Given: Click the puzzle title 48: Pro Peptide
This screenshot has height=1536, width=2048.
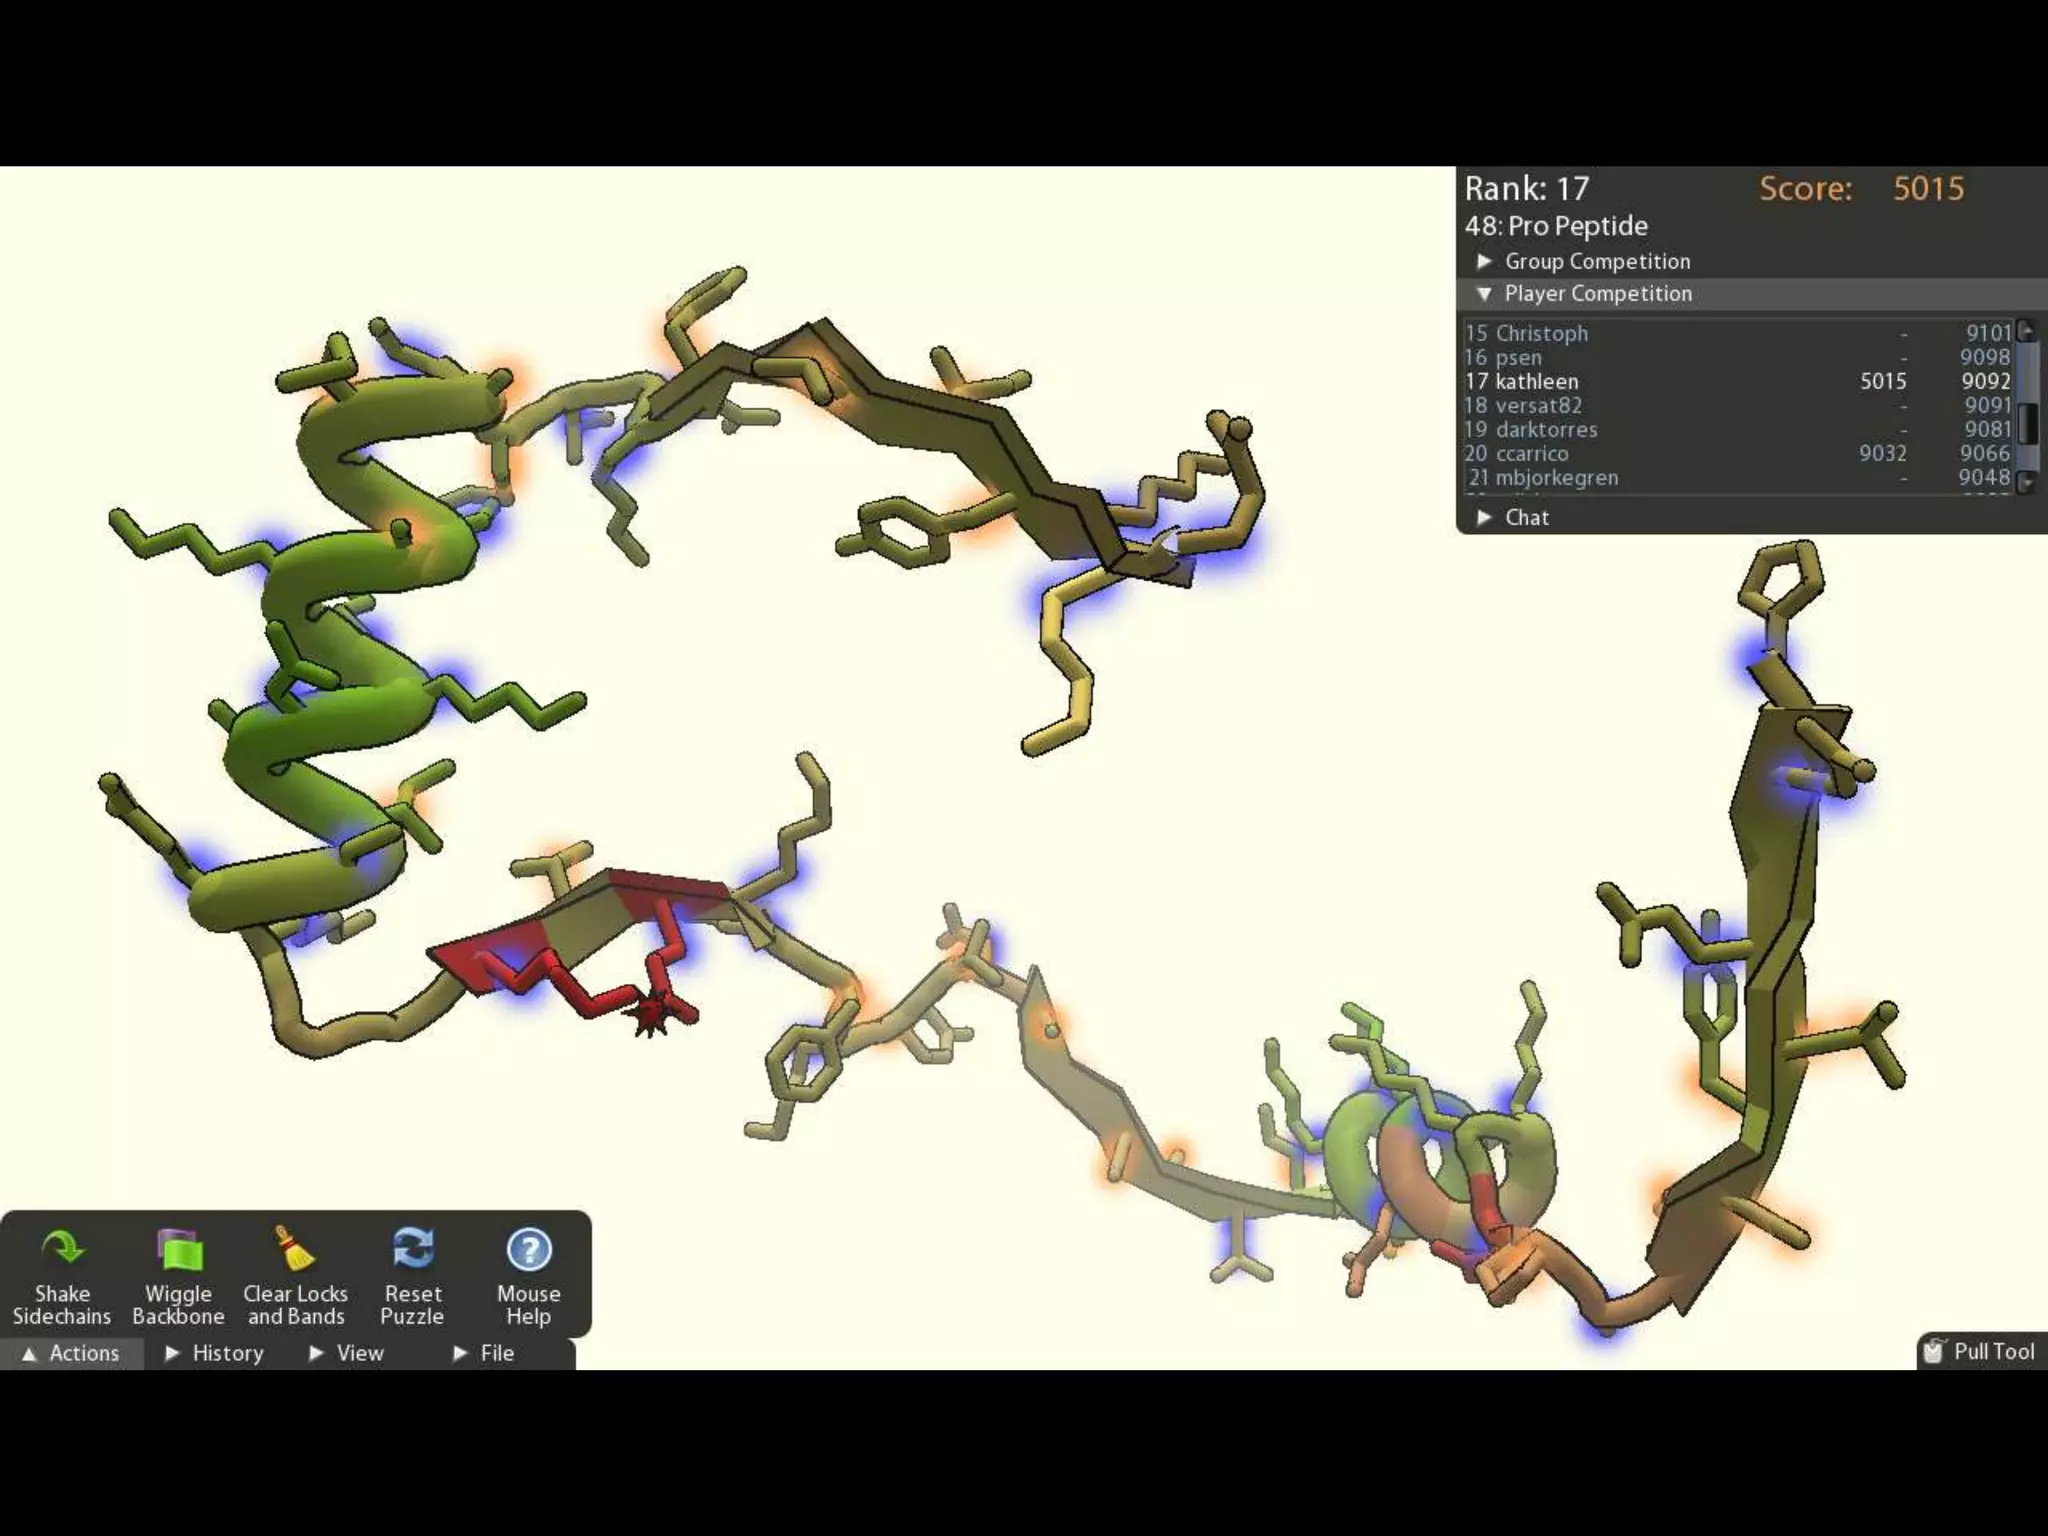Looking at the screenshot, I should coord(1556,226).
